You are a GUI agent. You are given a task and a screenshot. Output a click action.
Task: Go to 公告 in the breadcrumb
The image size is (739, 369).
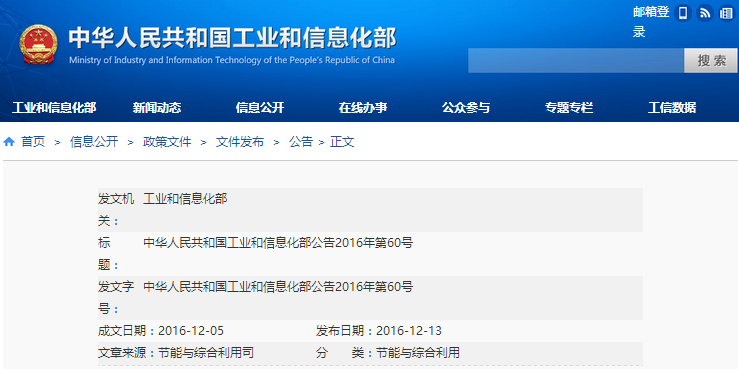point(301,142)
